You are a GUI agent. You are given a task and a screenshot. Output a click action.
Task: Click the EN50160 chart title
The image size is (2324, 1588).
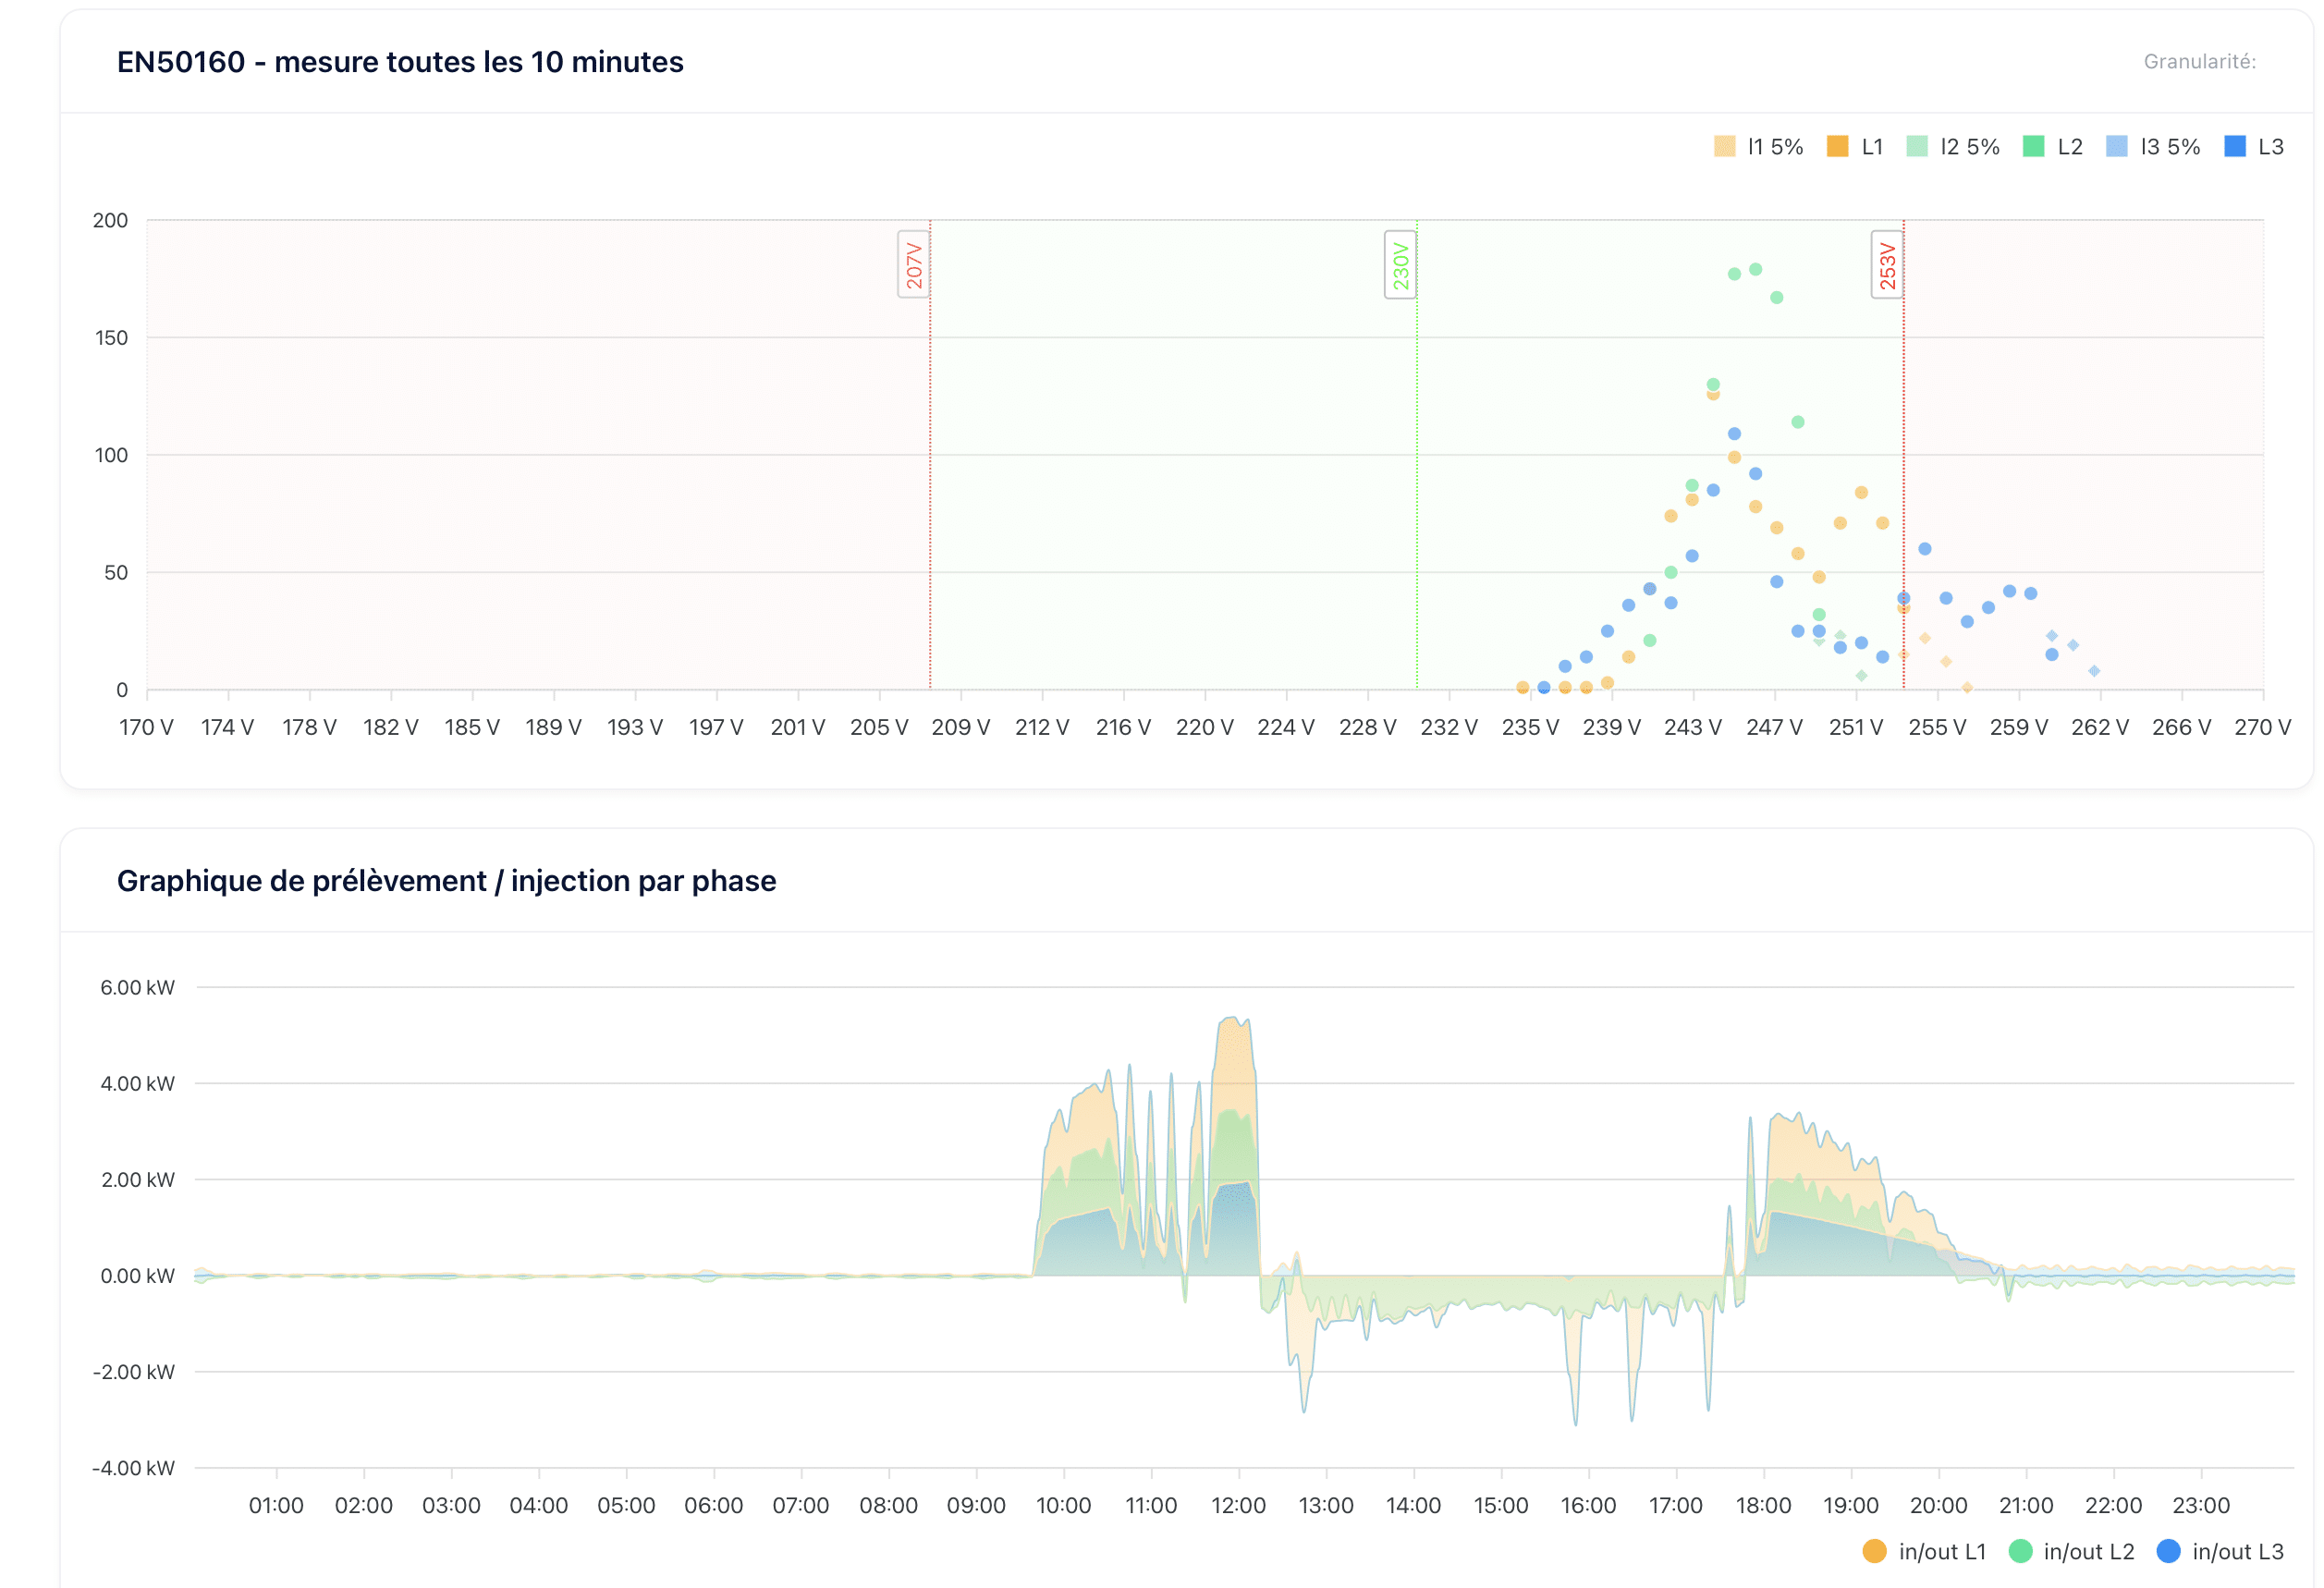point(400,62)
